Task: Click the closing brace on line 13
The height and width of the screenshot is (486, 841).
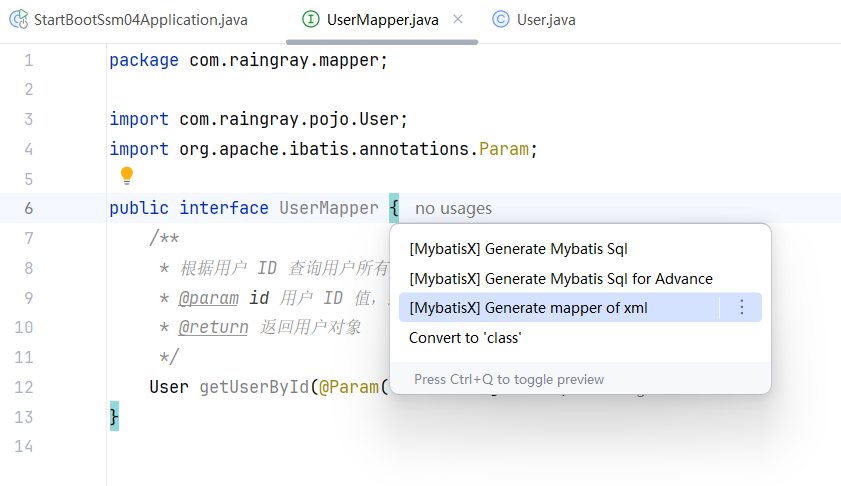Action: 114,416
